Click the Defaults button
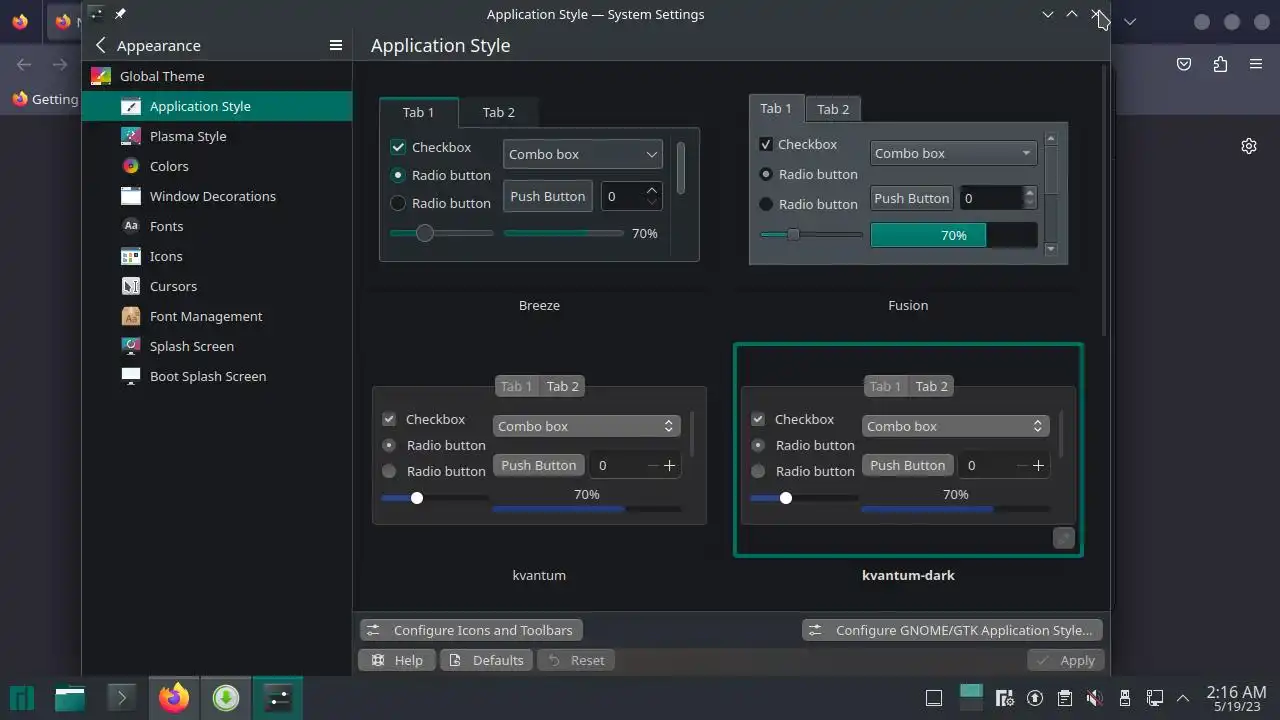The image size is (1280, 720). pyautogui.click(x=486, y=660)
